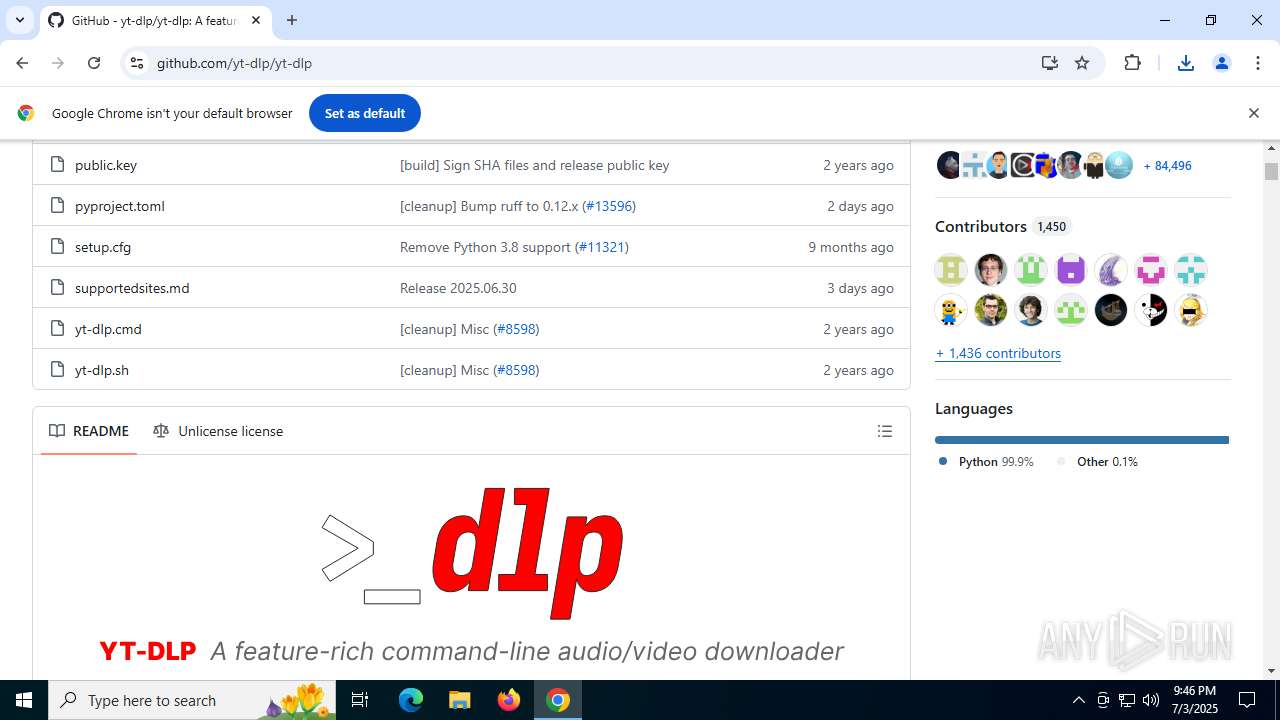Open the Windows Start menu
The height and width of the screenshot is (720, 1280).
pos(24,700)
